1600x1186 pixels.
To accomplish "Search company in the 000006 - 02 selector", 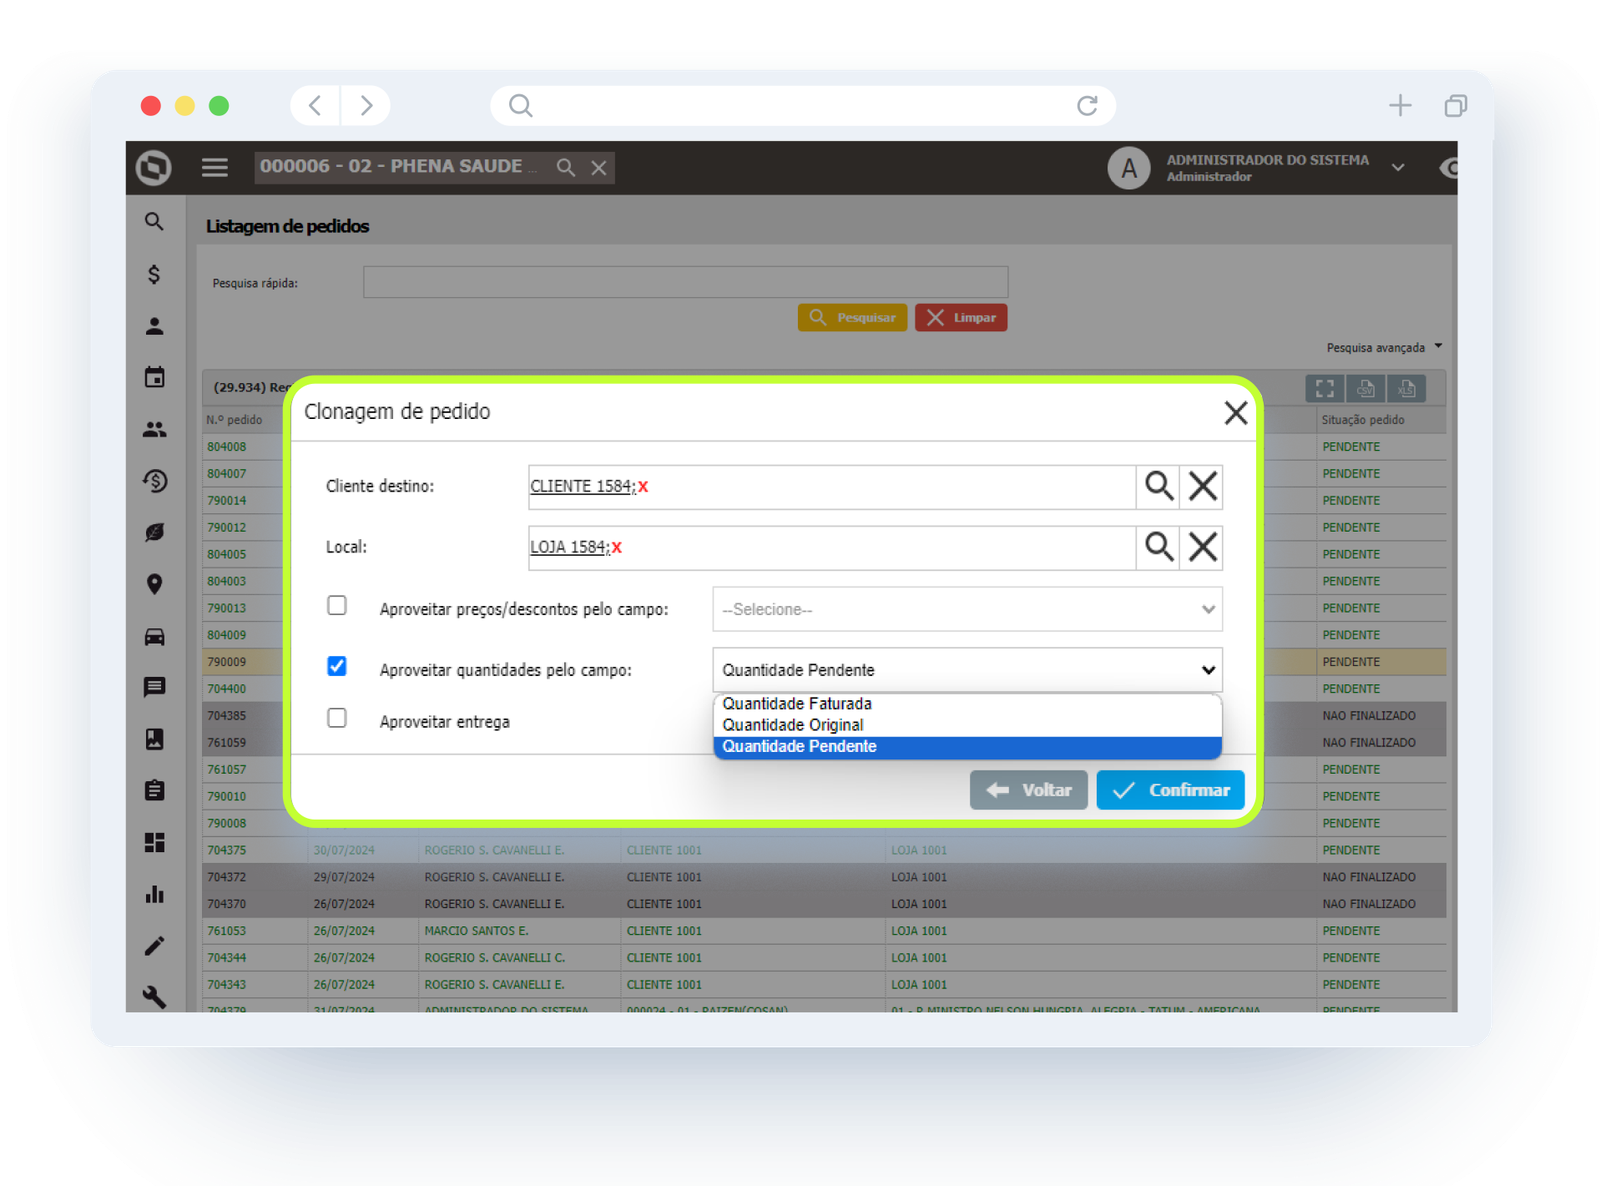I will coord(566,168).
